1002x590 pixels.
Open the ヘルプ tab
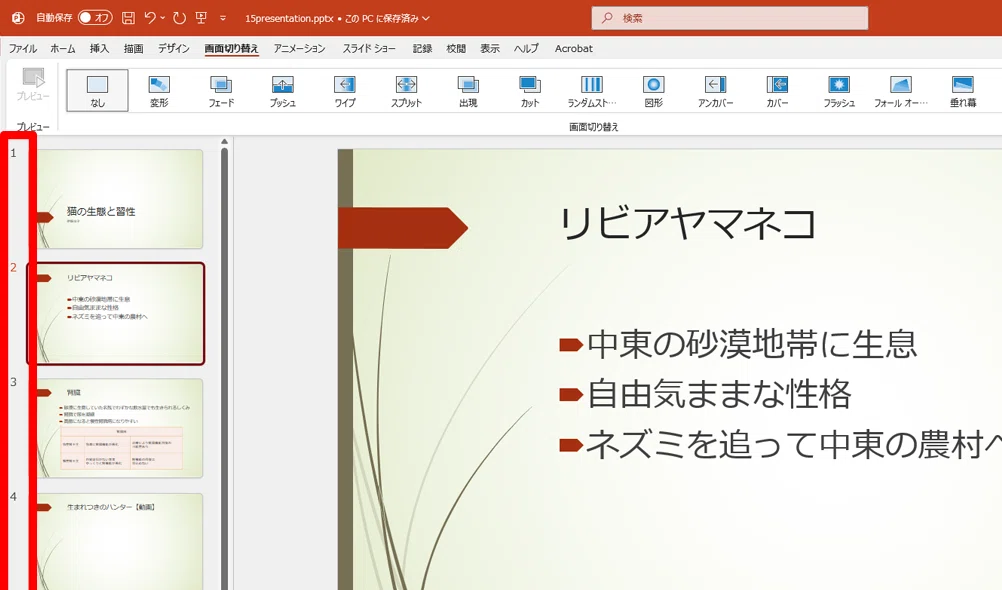coord(526,49)
